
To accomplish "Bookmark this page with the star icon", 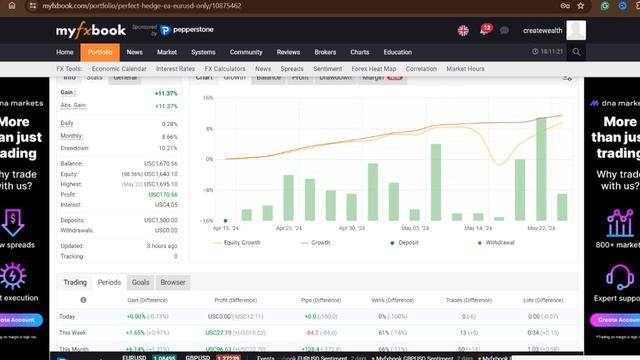I will [580, 6].
